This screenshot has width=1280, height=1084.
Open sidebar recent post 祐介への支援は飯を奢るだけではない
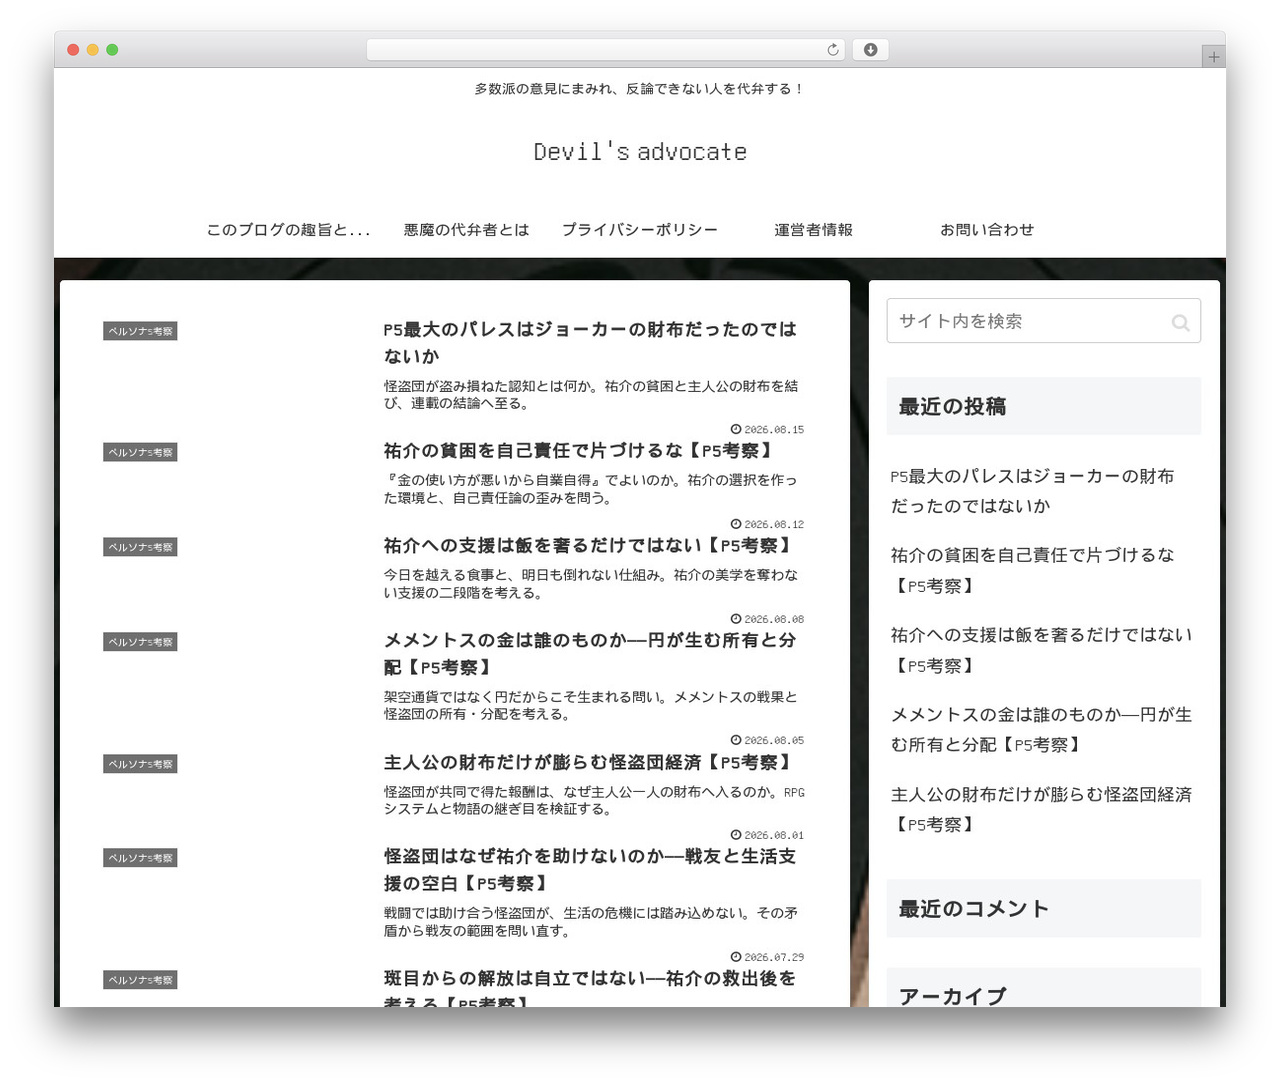[1041, 650]
